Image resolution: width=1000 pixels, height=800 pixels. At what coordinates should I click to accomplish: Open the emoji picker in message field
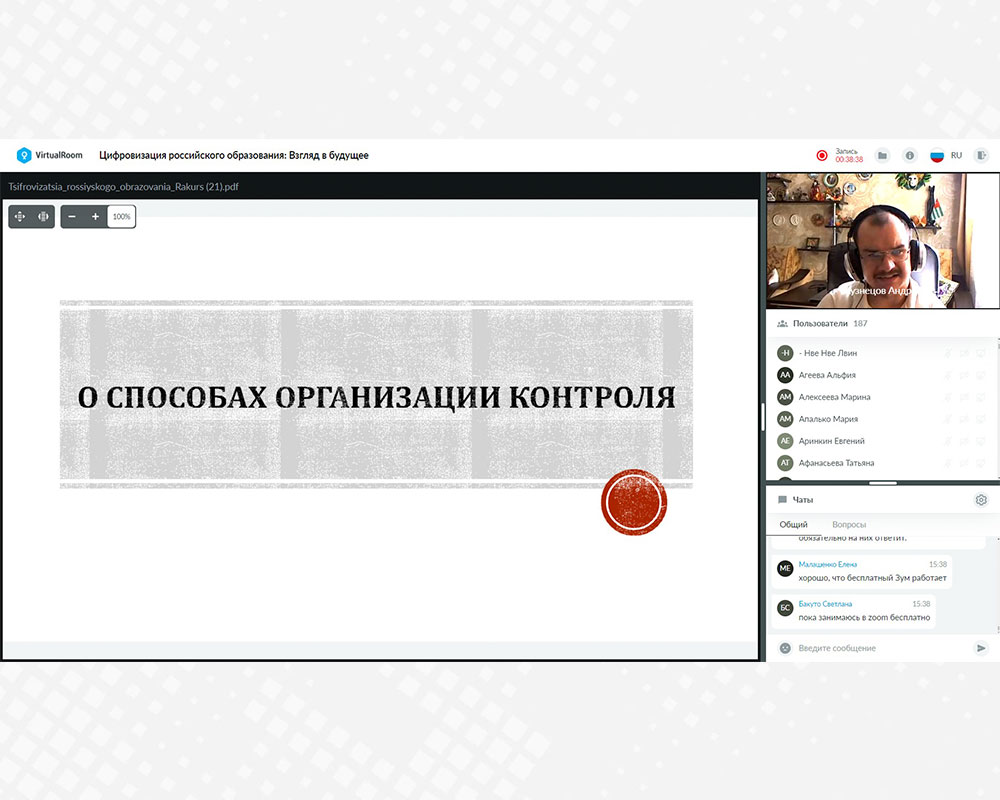tap(785, 648)
